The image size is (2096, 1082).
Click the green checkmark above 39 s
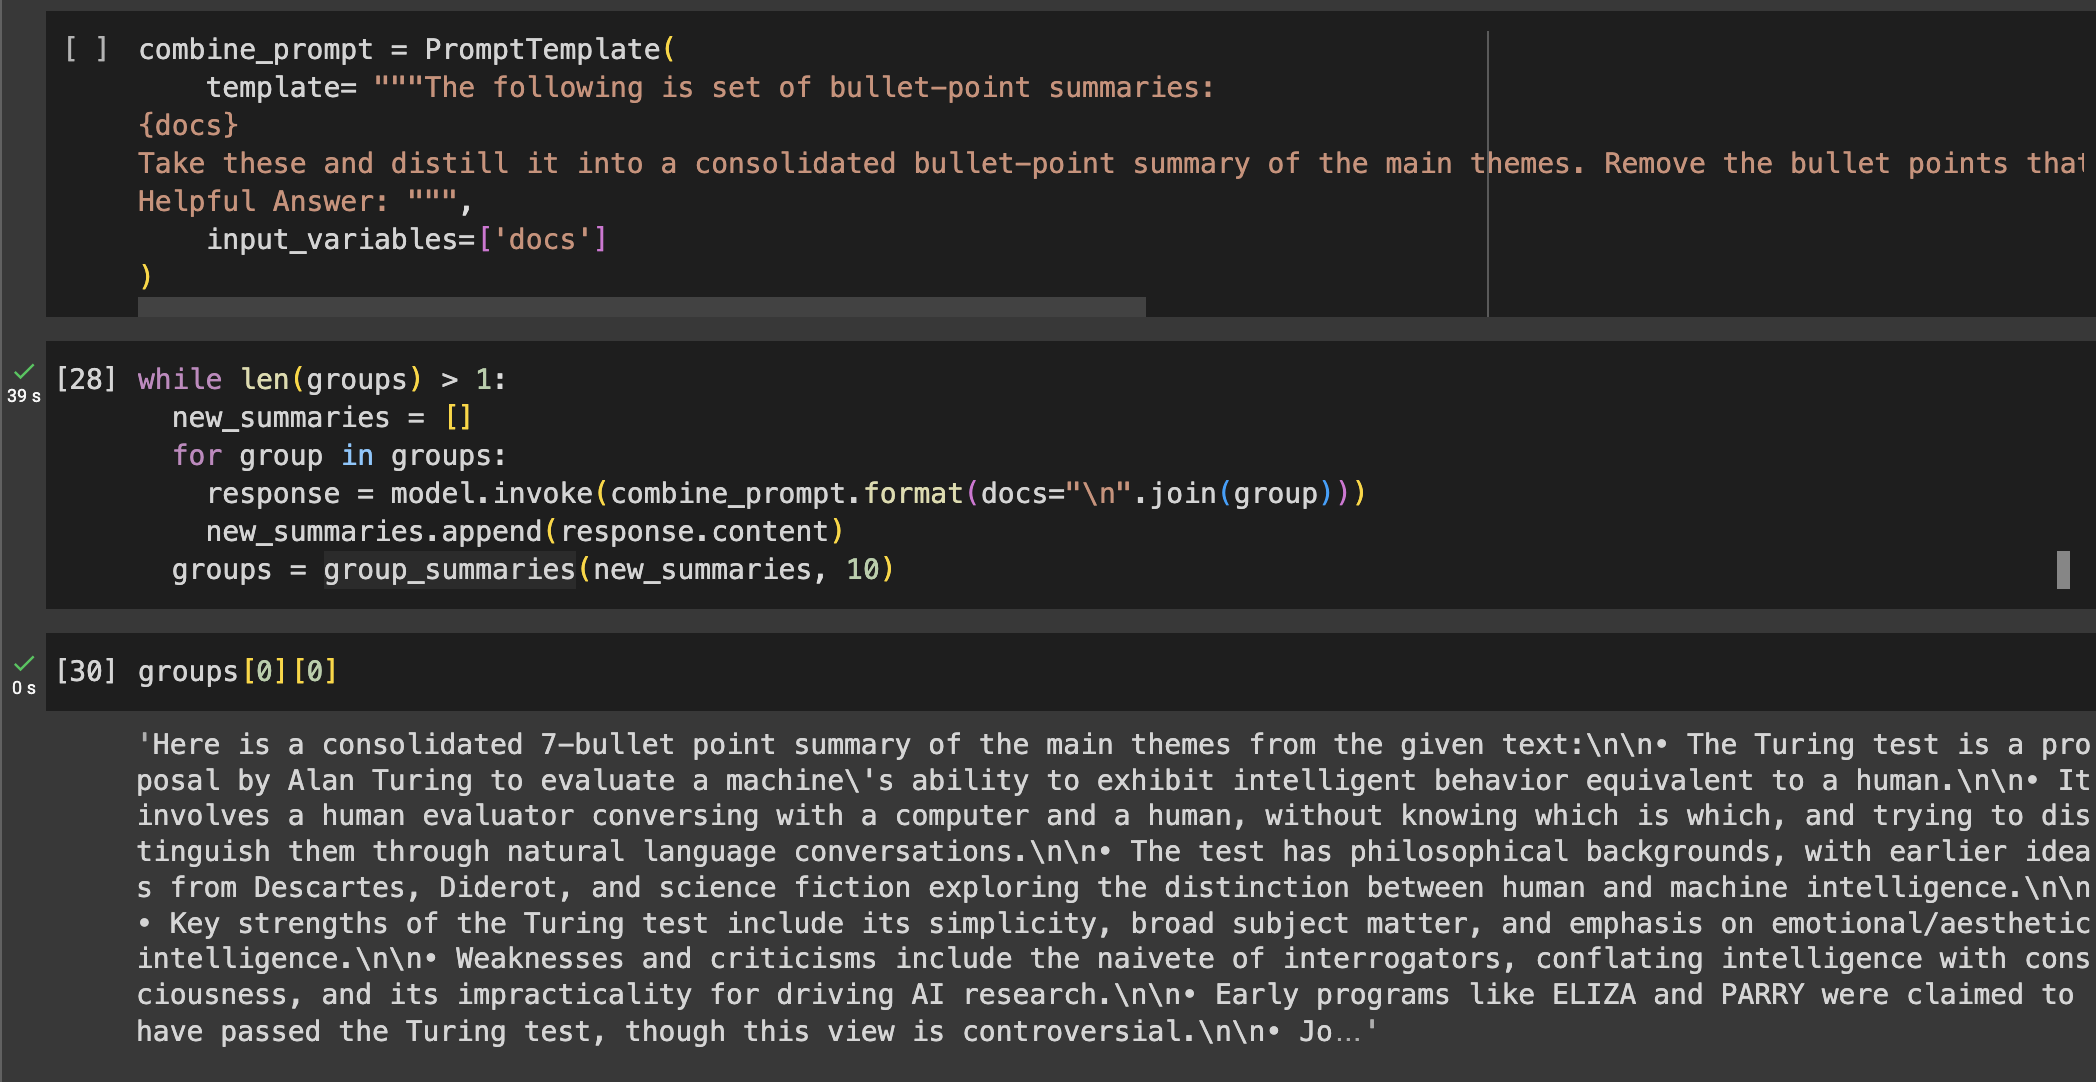(x=24, y=373)
